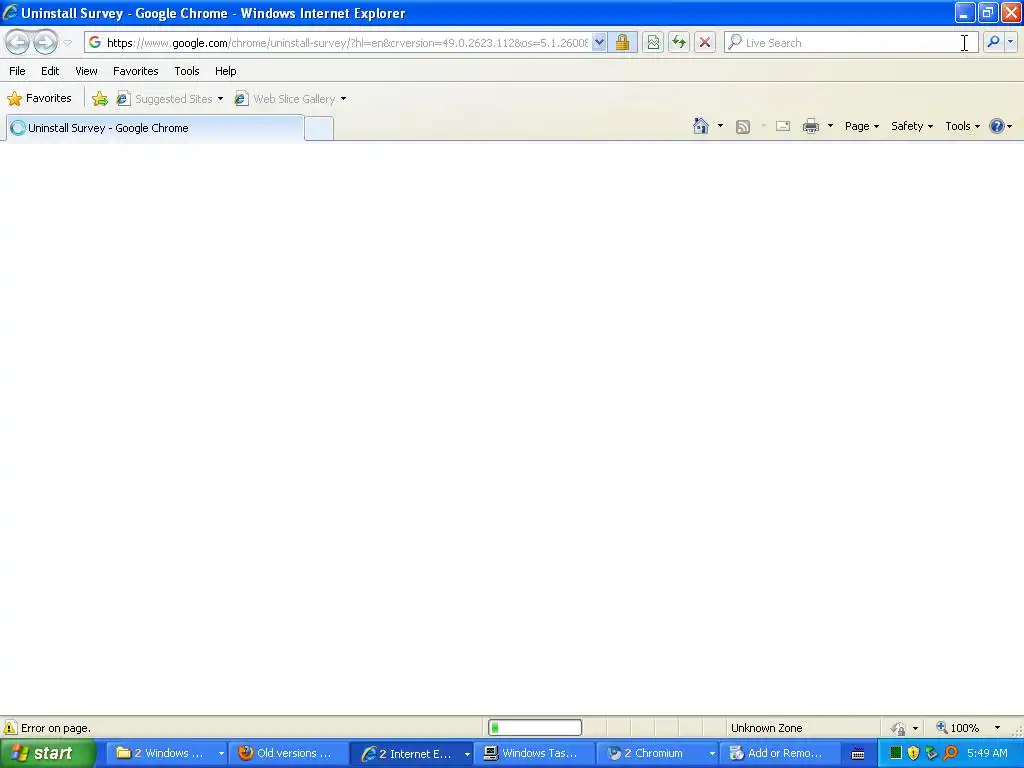Click the address bar URL field
This screenshot has width=1024, height=768.
(347, 42)
